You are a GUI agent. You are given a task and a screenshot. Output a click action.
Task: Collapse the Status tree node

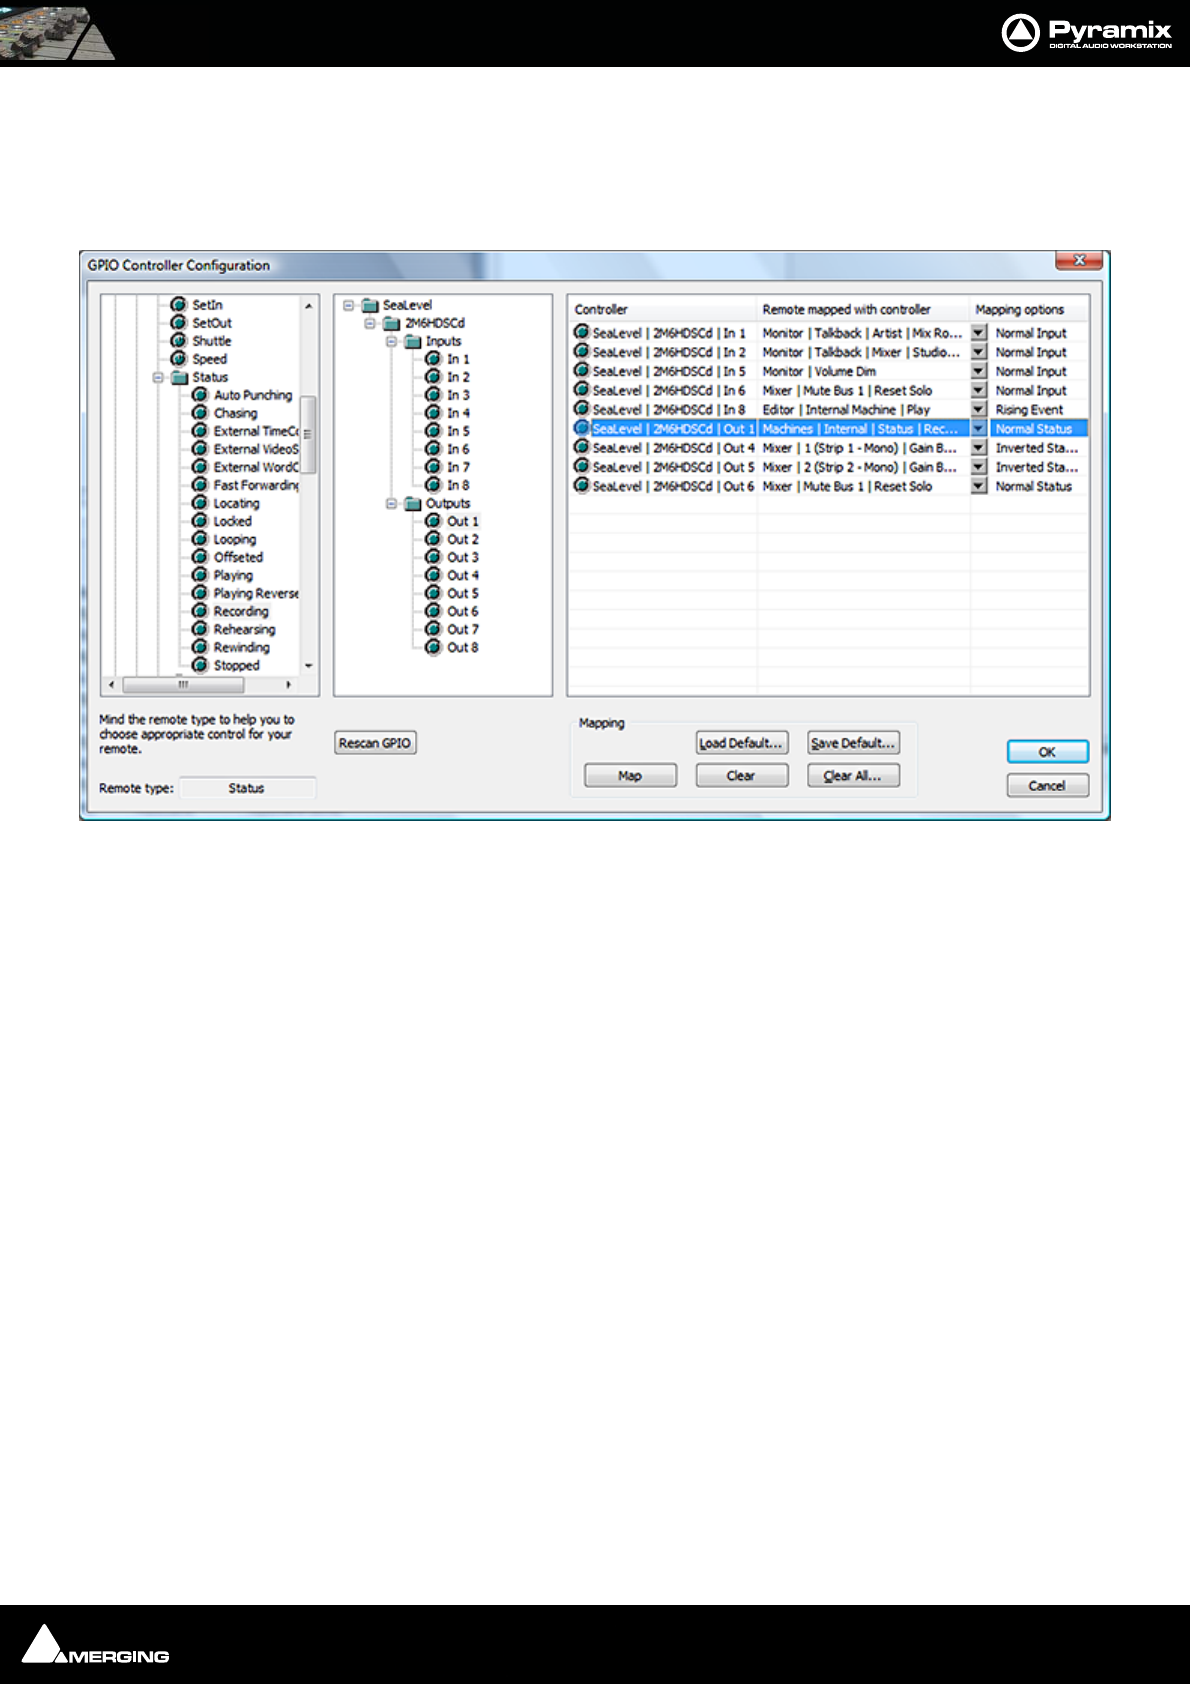pos(158,377)
